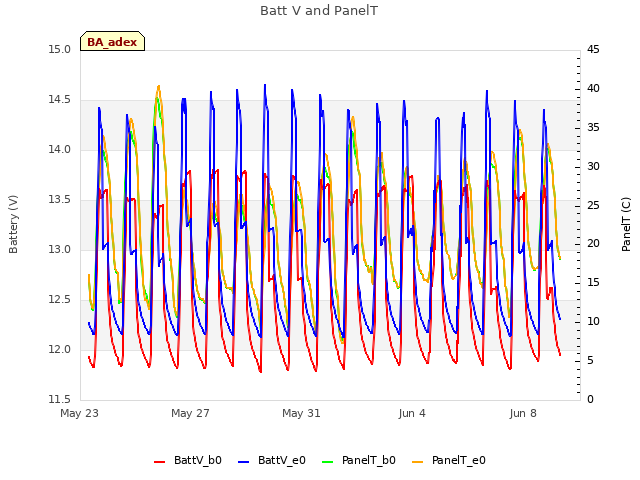The height and width of the screenshot is (480, 640).
Task: Click the 13.5 left axis tick label
Action: coord(60,200)
